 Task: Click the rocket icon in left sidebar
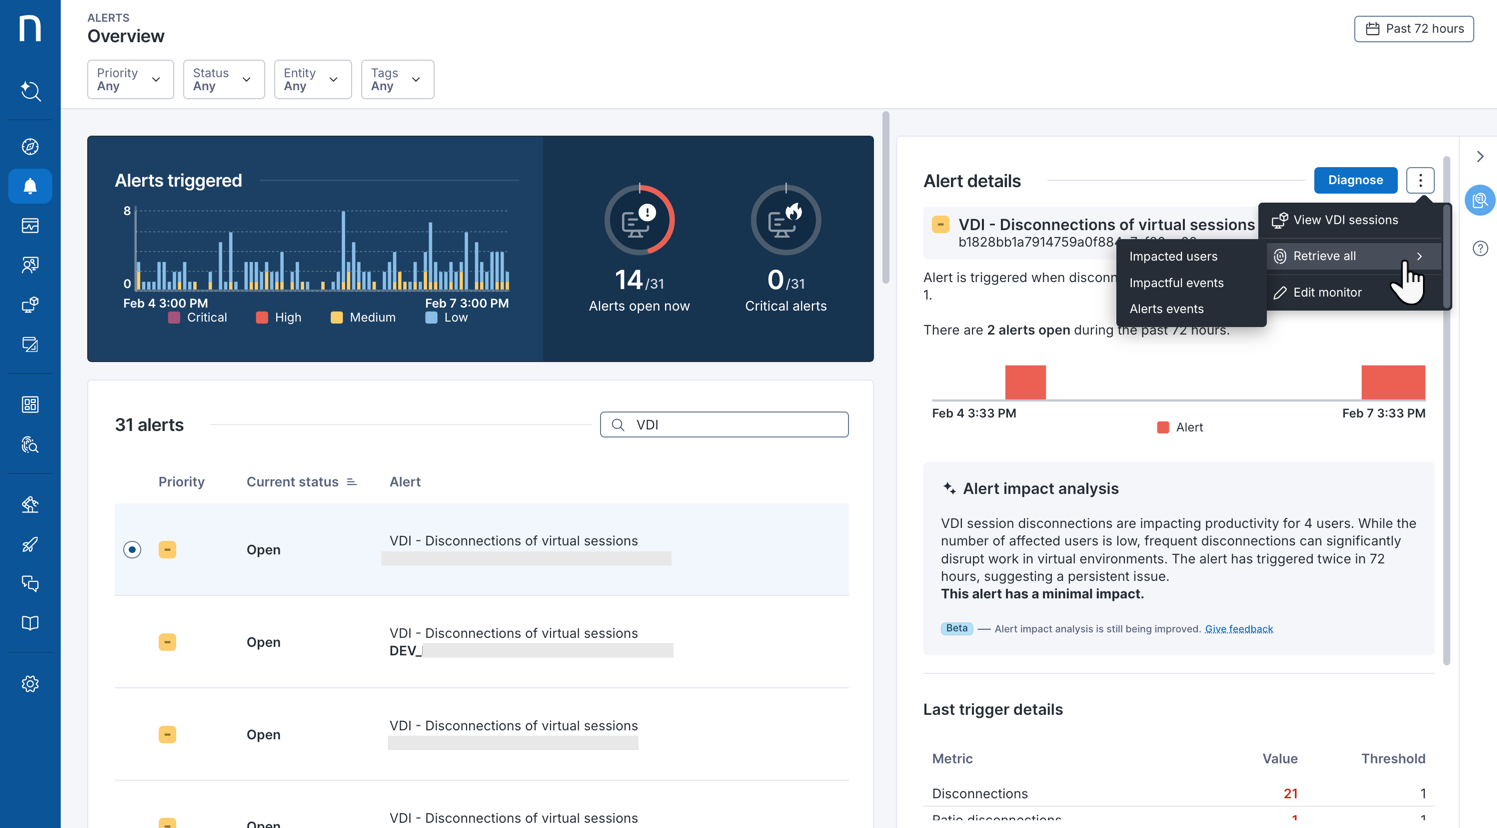[x=30, y=545]
